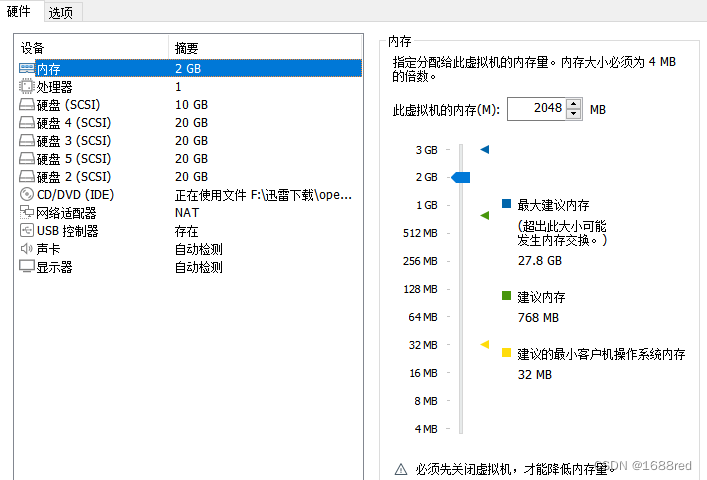Select the USB 控制器 device row
The width and height of the screenshot is (707, 480).
point(190,231)
